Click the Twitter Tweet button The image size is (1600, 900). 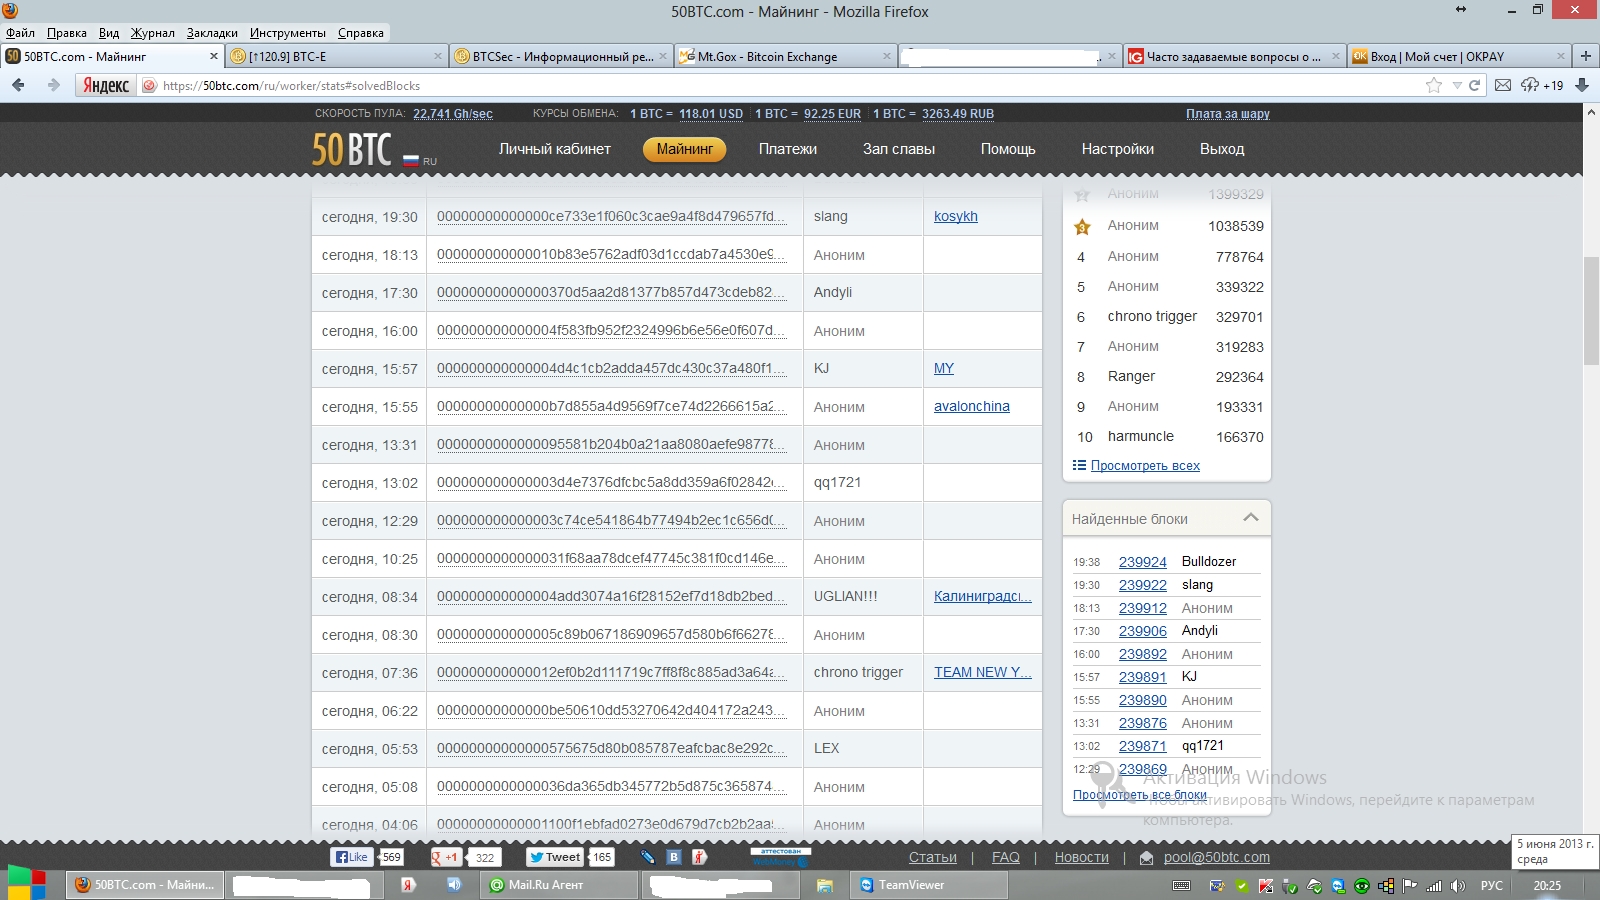click(555, 857)
